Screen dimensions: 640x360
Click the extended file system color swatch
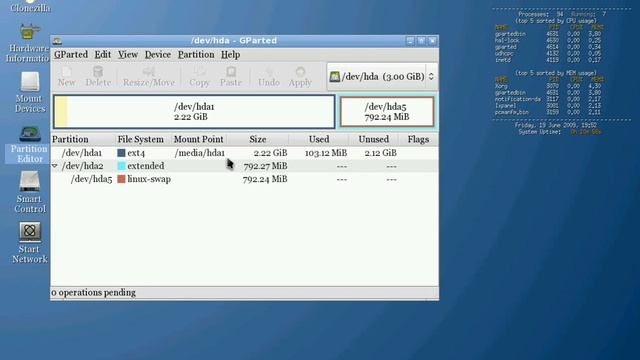[121, 166]
